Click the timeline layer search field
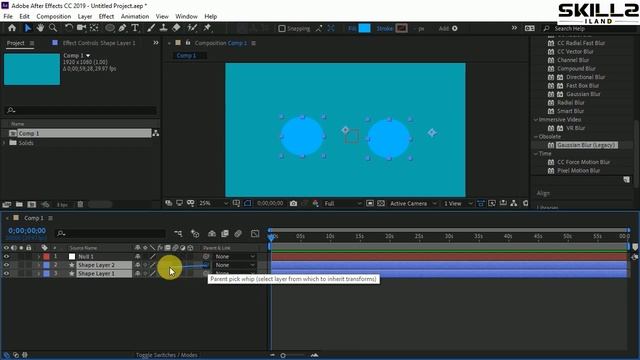Viewport: 640px width, 360px height. point(111,233)
